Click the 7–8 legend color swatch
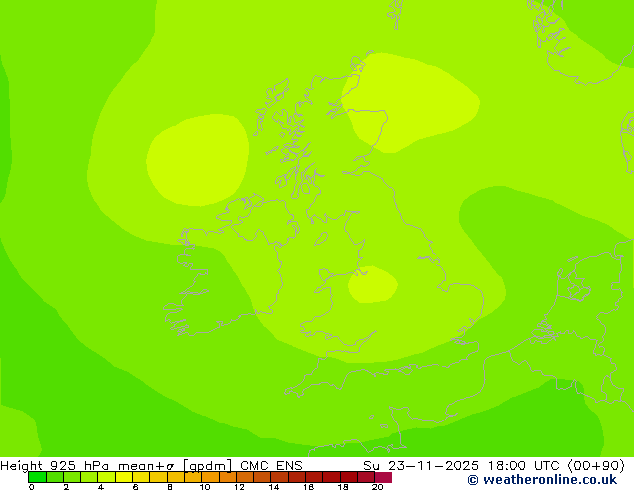This screenshot has height=490, width=634. point(158,477)
